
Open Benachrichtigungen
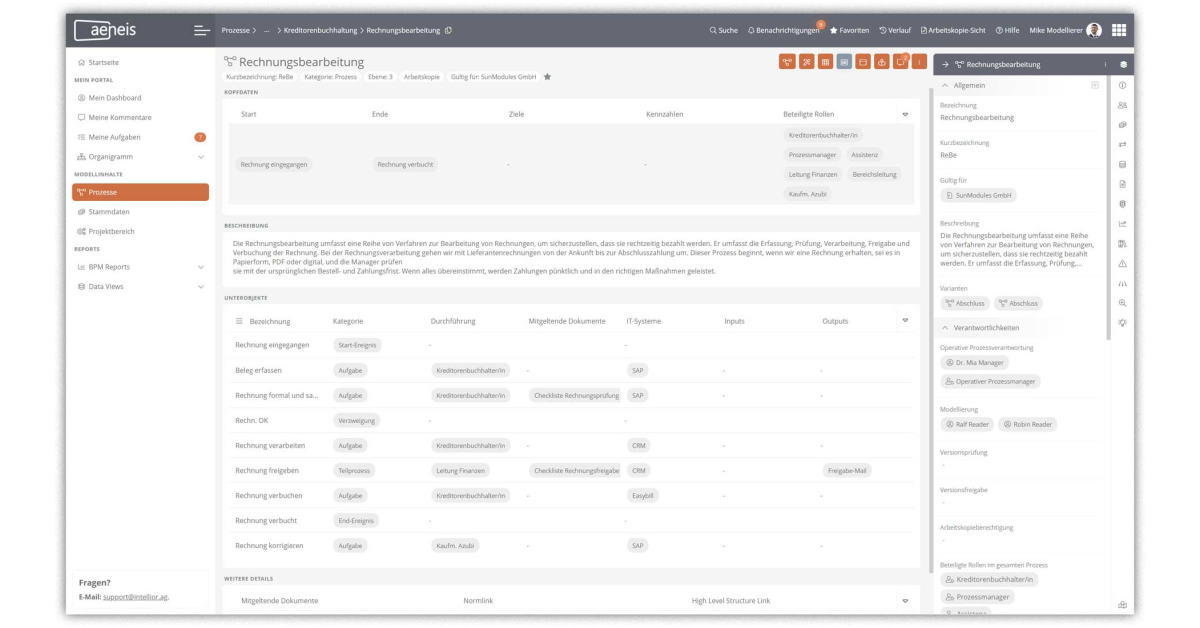point(784,30)
